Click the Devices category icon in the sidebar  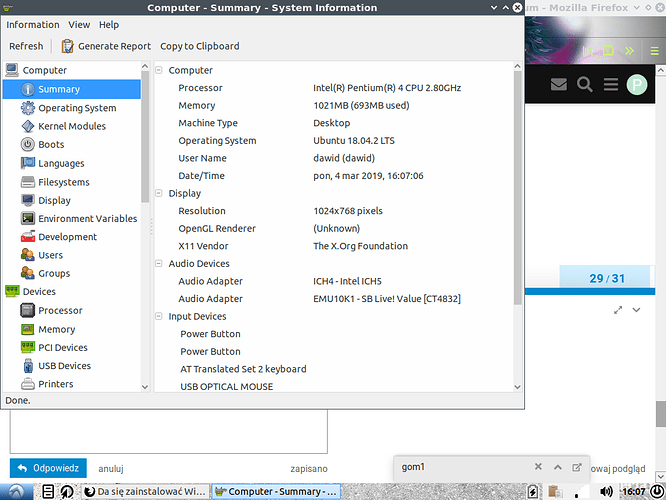pyautogui.click(x=12, y=291)
